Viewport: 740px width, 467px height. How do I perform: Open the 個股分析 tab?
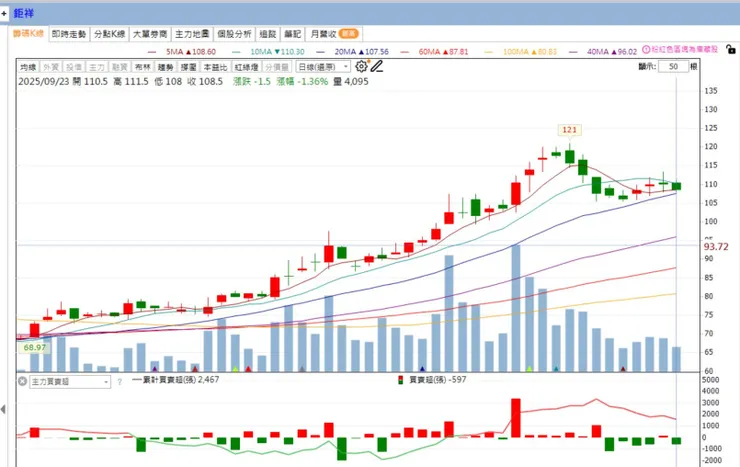coord(235,34)
